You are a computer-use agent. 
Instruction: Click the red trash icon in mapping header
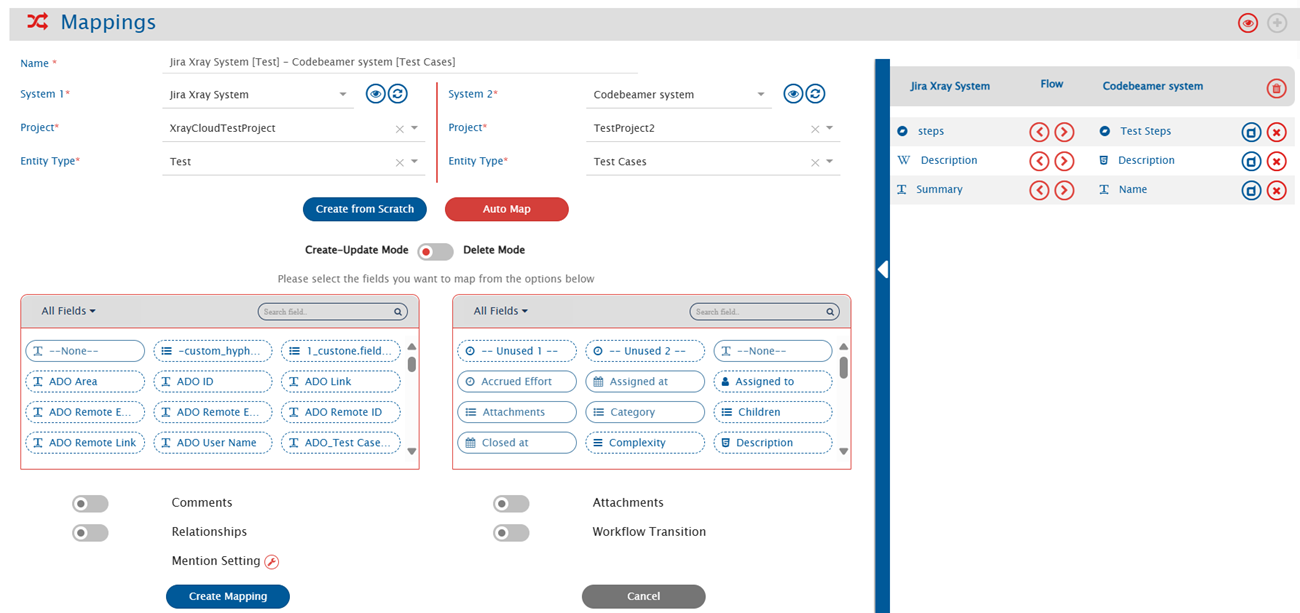pyautogui.click(x=1276, y=89)
